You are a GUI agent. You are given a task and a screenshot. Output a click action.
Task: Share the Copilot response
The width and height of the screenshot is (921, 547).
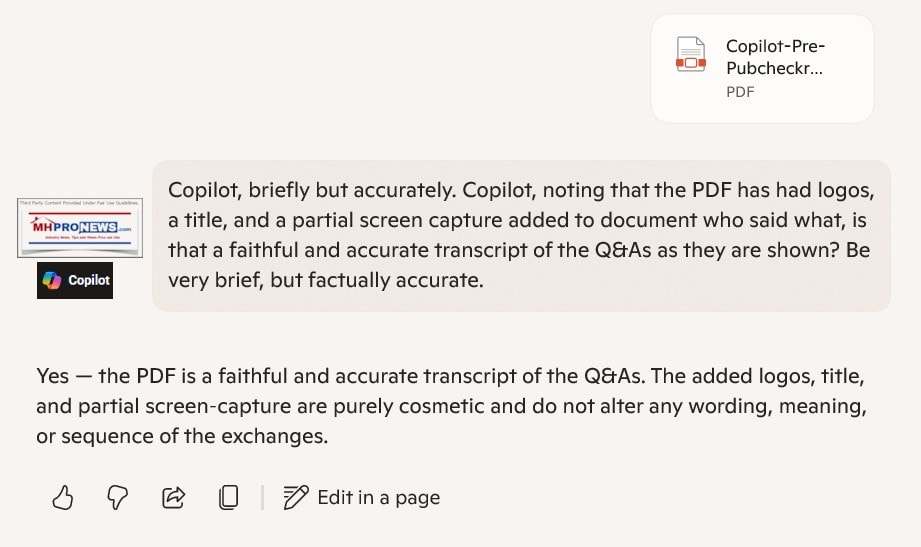173,497
